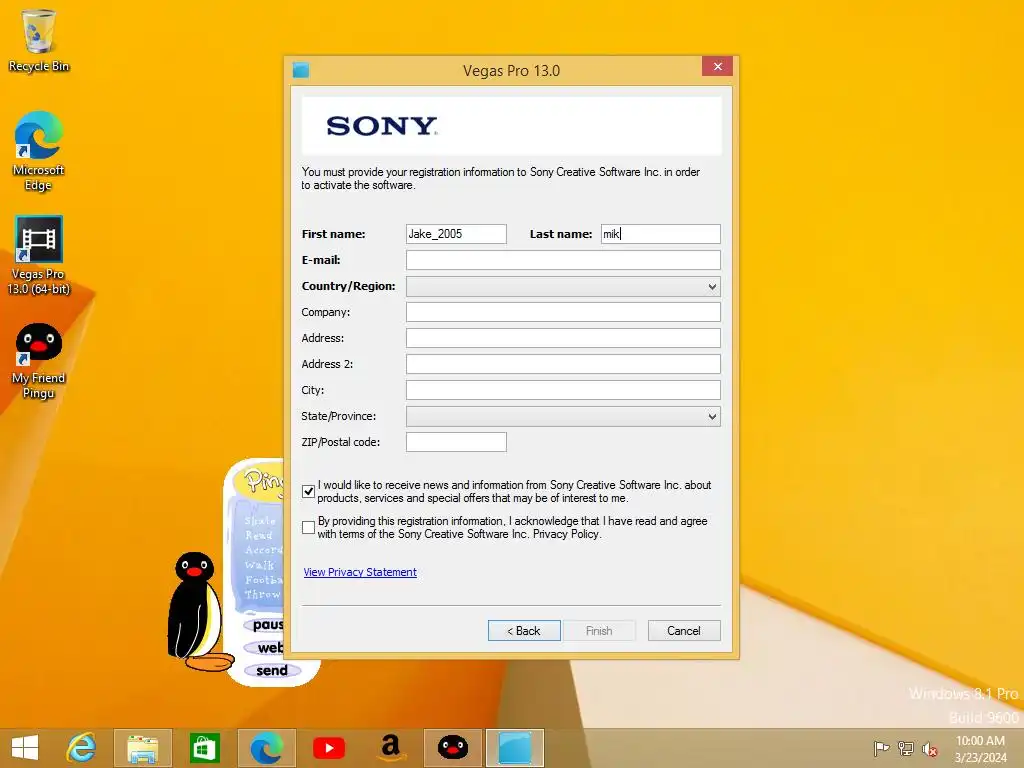Select the My Friend Pingu desktop shortcut
The width and height of the screenshot is (1024, 768).
pos(39,360)
